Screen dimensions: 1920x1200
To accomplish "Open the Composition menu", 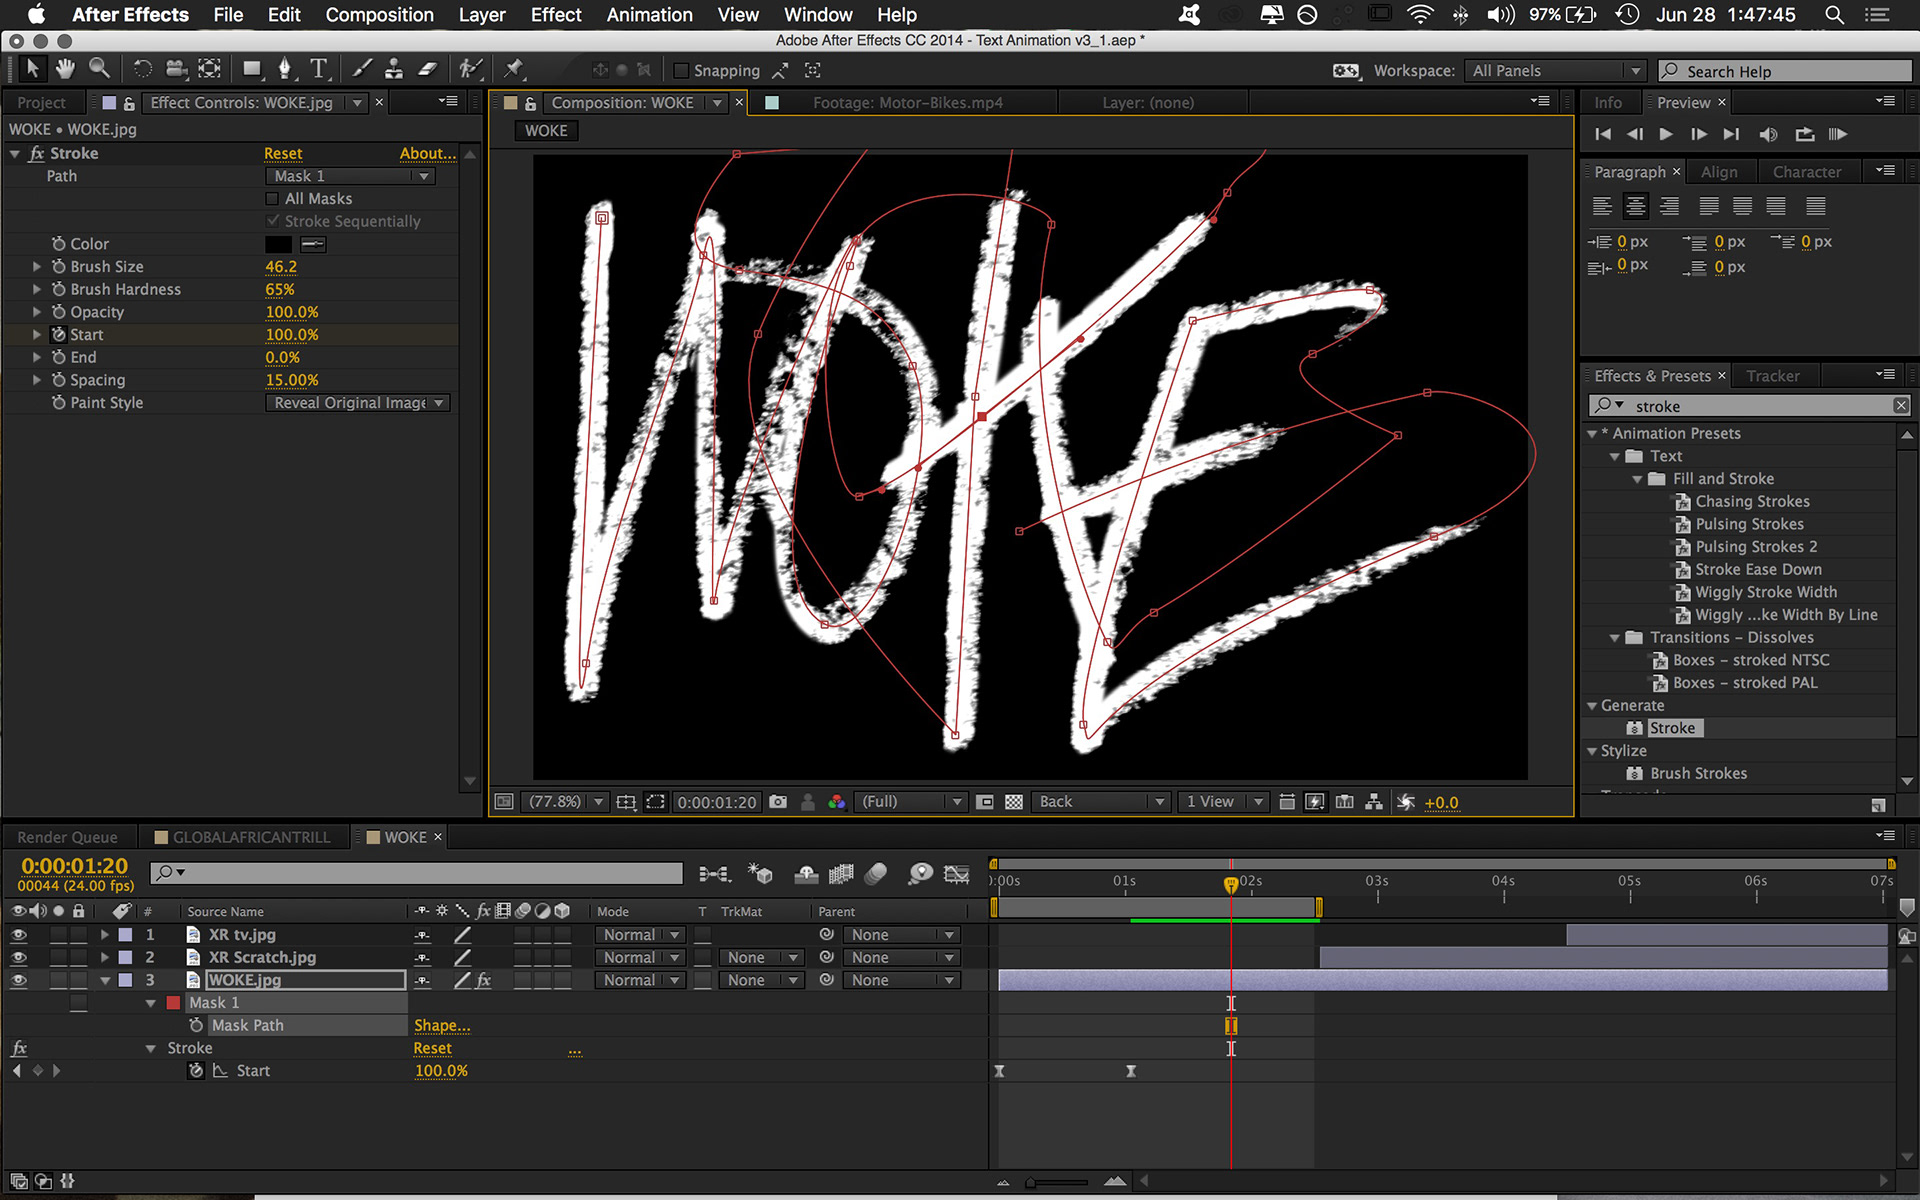I will 379,15.
